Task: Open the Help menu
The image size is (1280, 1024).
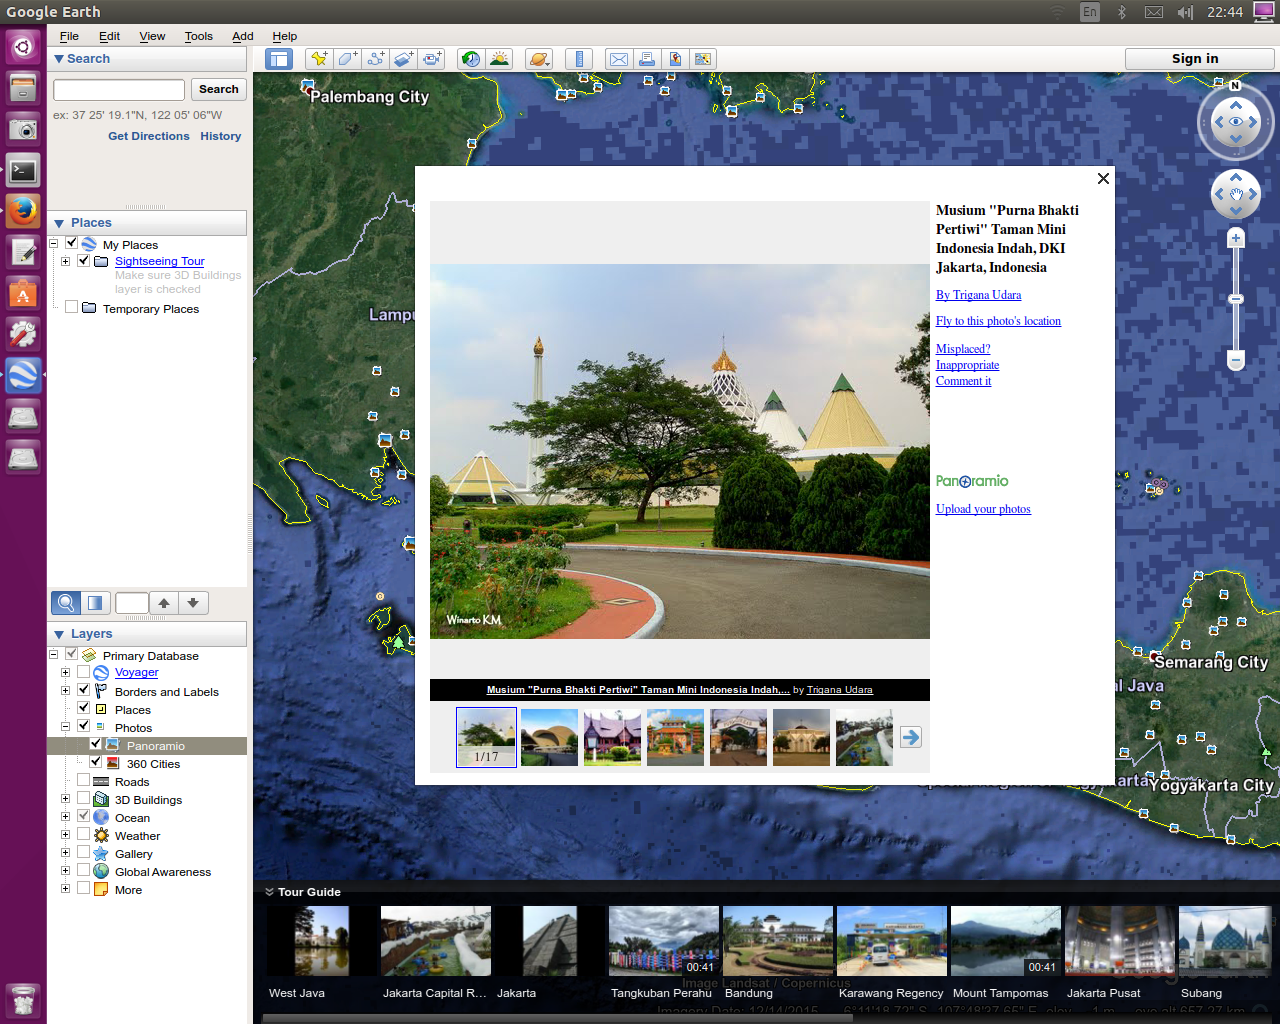Action: click(285, 36)
